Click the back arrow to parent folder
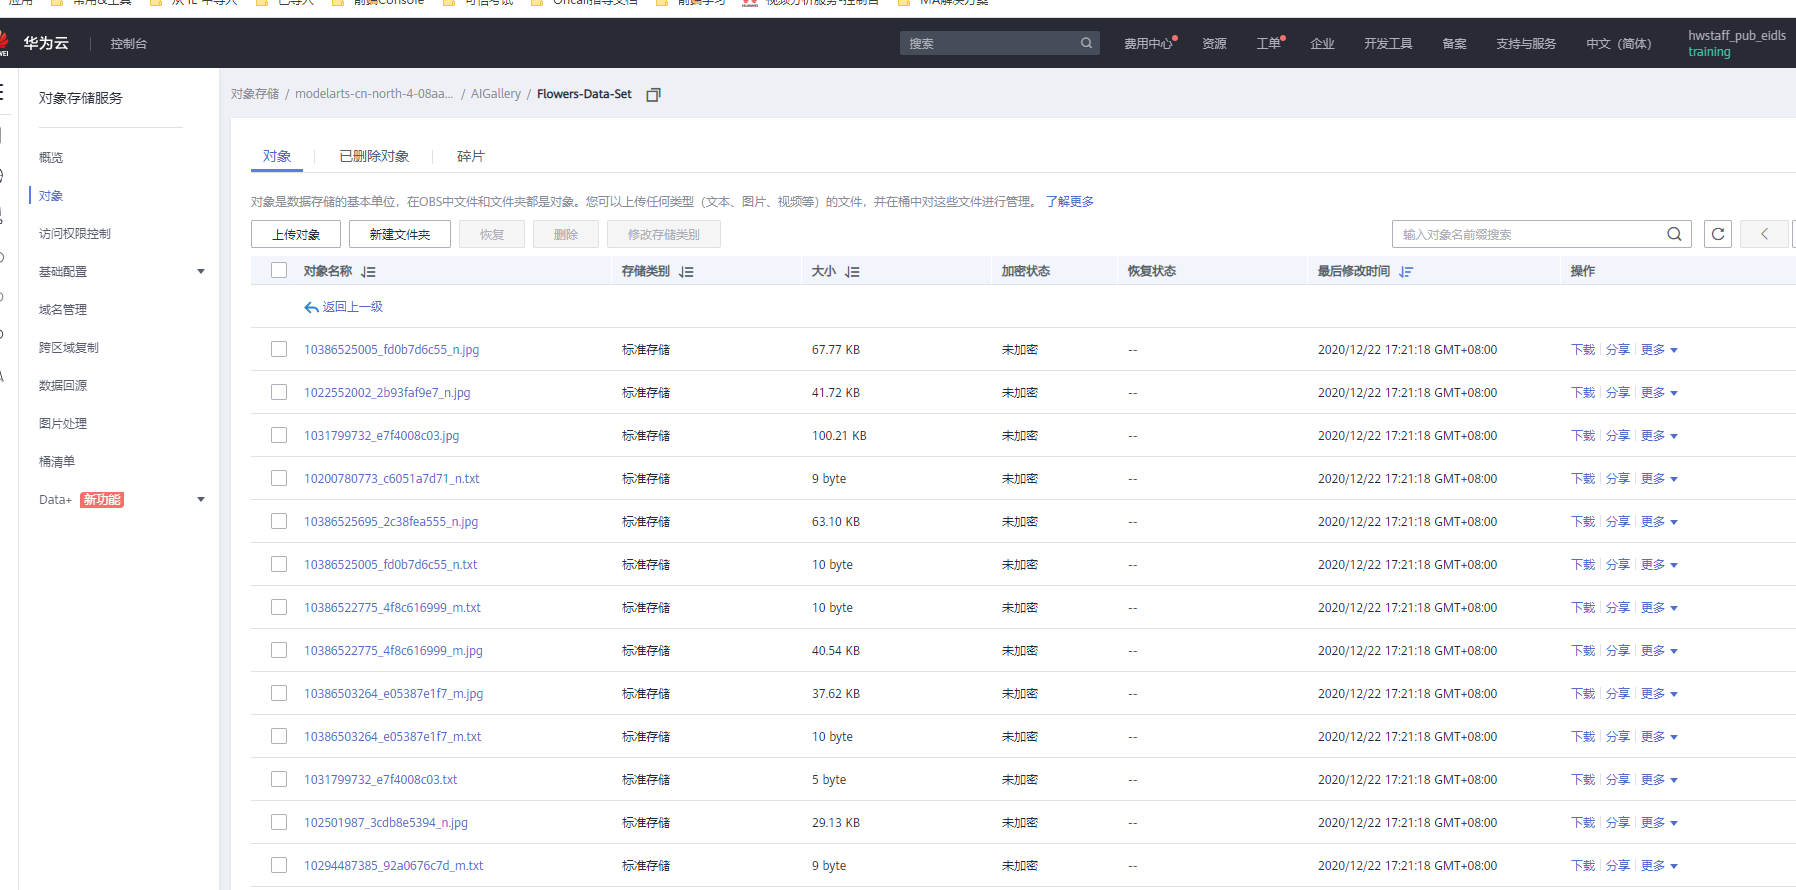1796x890 pixels. (311, 307)
